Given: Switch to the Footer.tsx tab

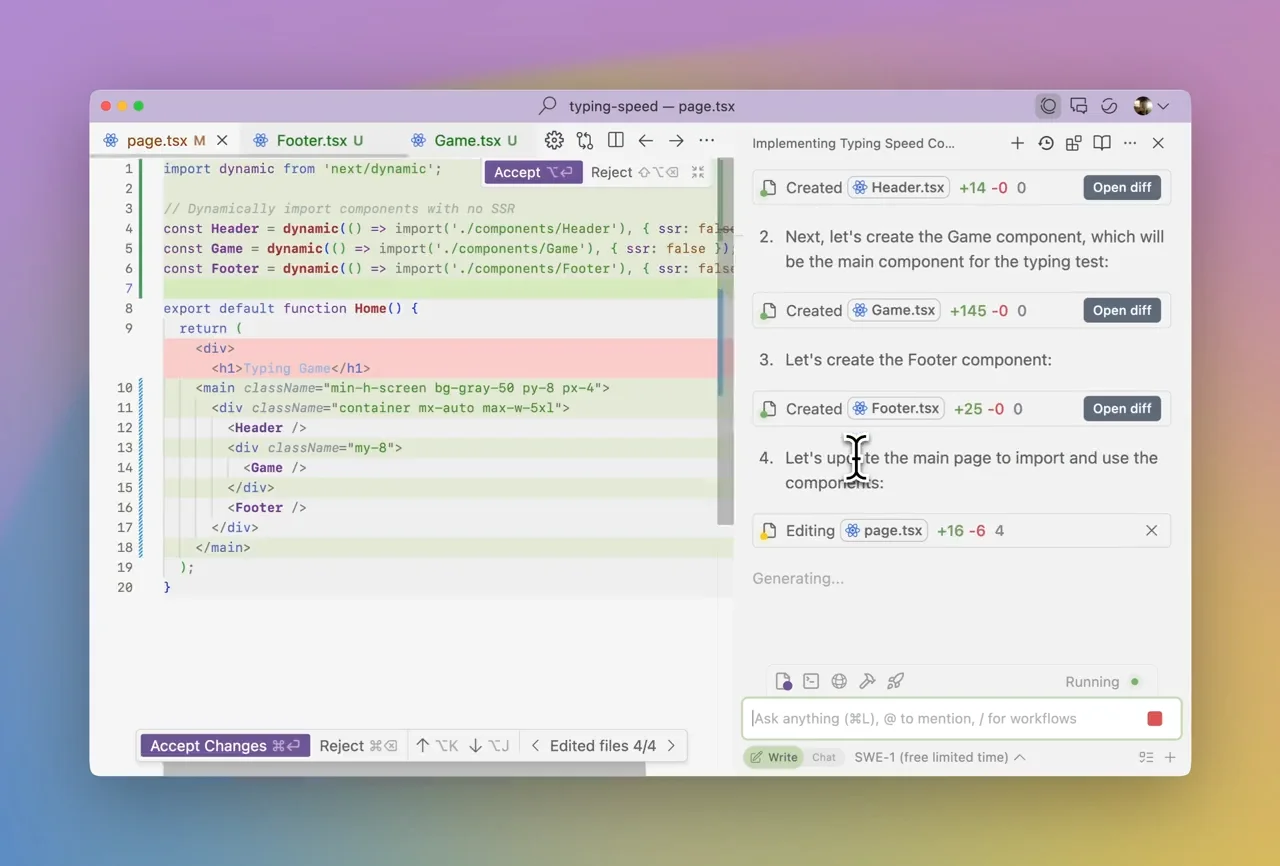Looking at the screenshot, I should click(x=311, y=141).
